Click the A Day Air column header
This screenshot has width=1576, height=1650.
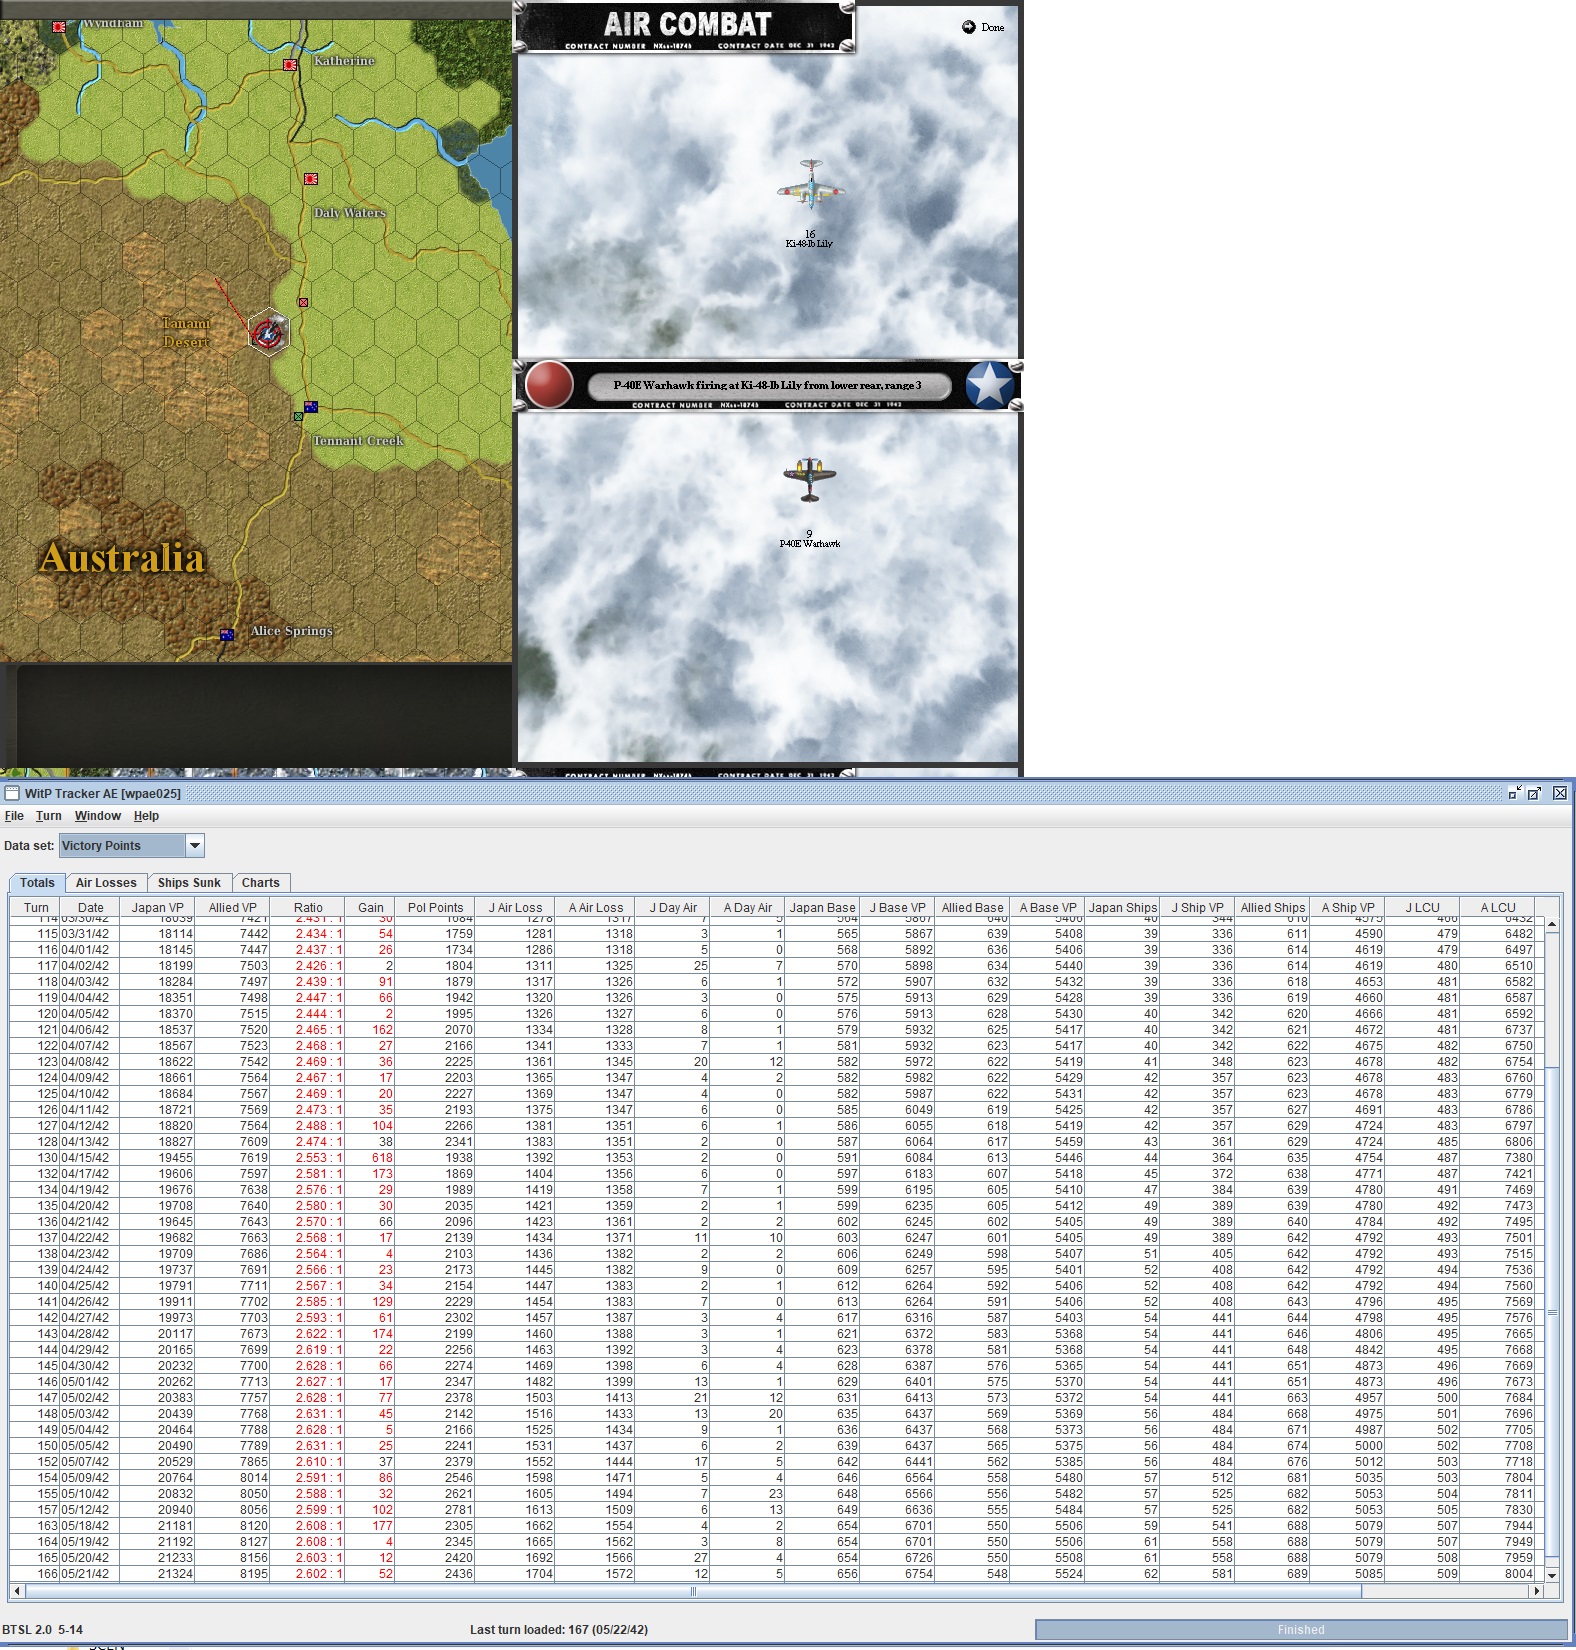coord(748,908)
